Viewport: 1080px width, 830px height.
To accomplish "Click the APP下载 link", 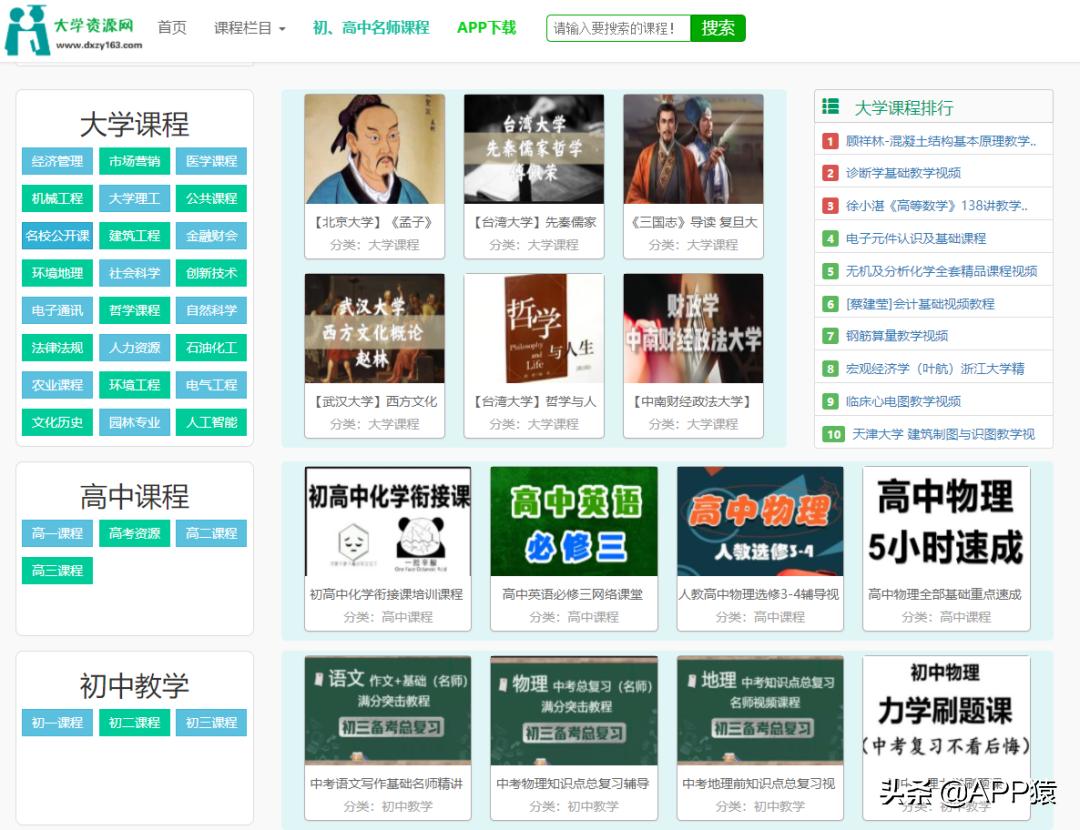I will [487, 28].
